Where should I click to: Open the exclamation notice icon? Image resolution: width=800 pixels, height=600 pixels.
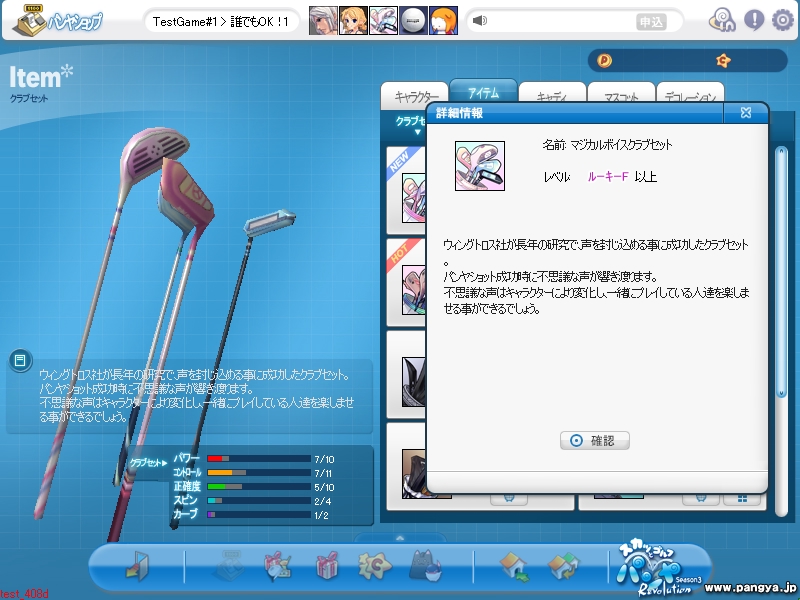tap(754, 20)
